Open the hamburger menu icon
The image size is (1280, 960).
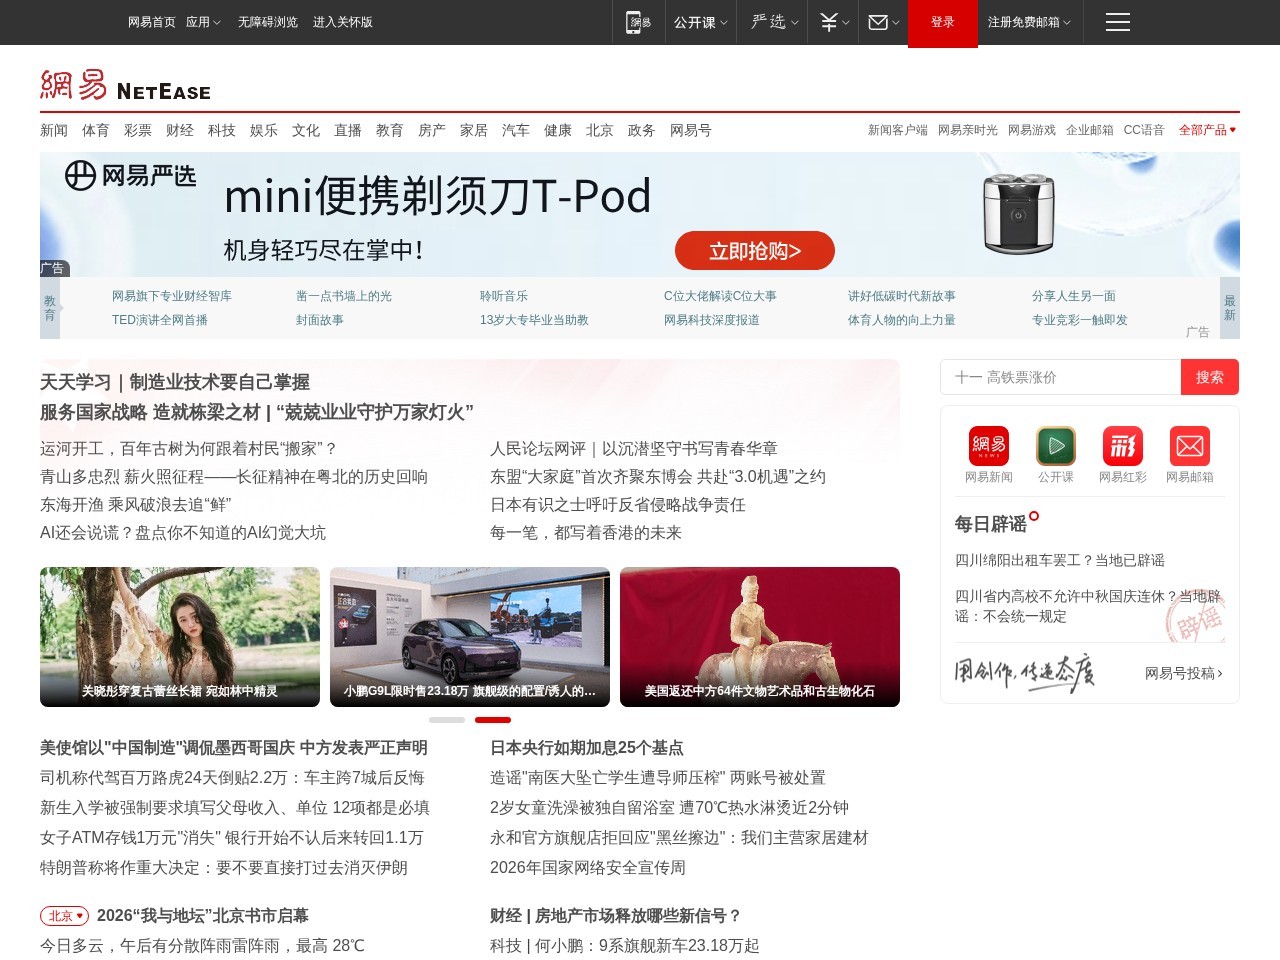1118,22
